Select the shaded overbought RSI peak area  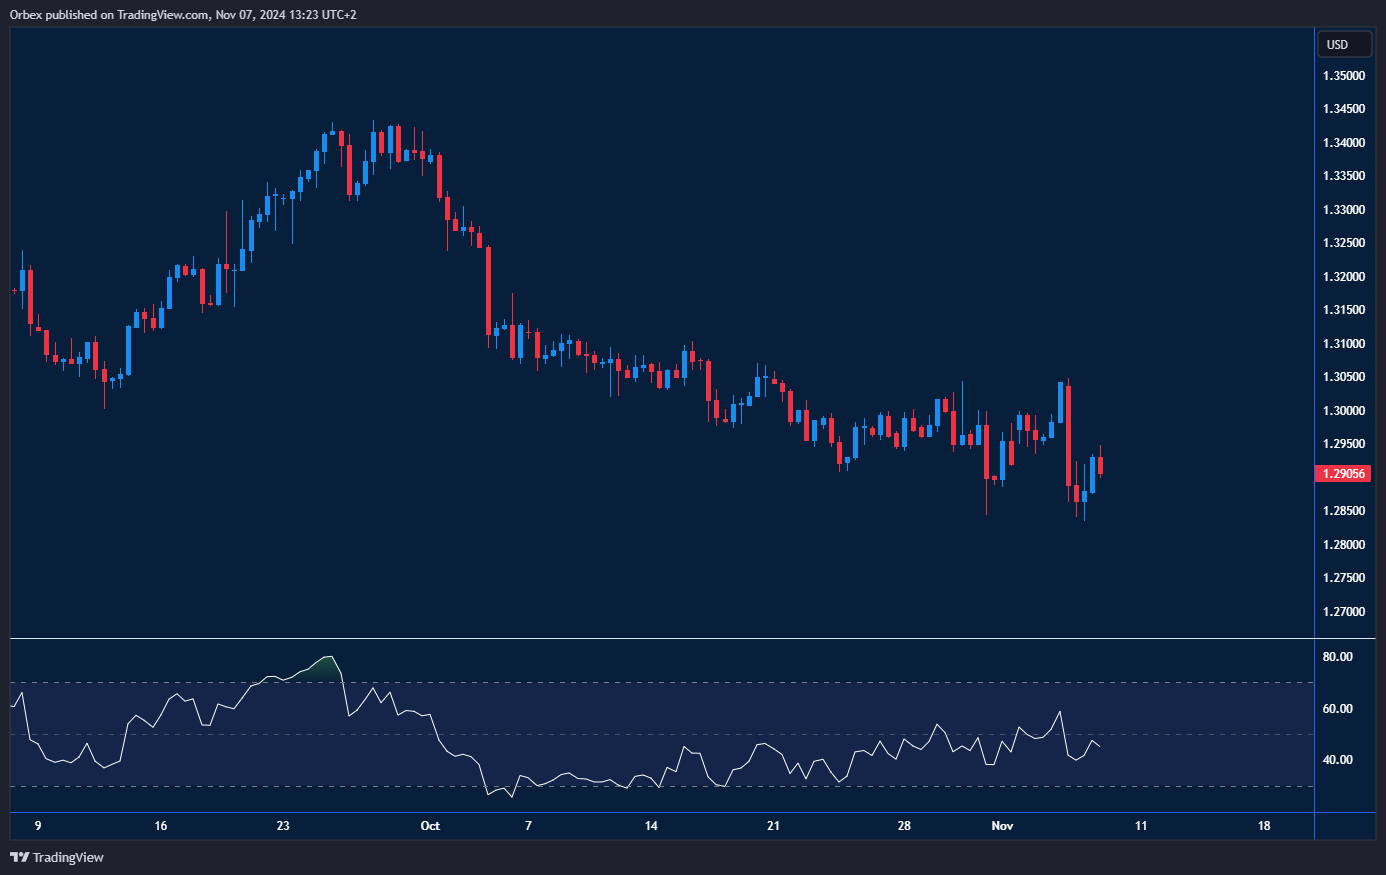pos(322,669)
